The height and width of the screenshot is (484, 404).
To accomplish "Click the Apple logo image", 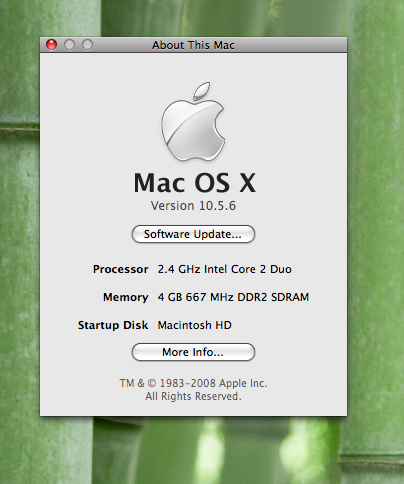I will 193,121.
